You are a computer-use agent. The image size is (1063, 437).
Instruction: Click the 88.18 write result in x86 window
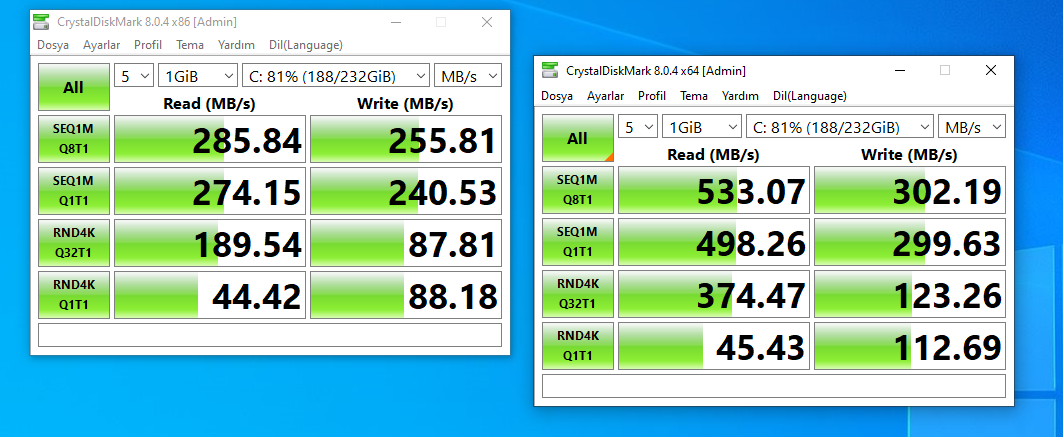point(405,295)
